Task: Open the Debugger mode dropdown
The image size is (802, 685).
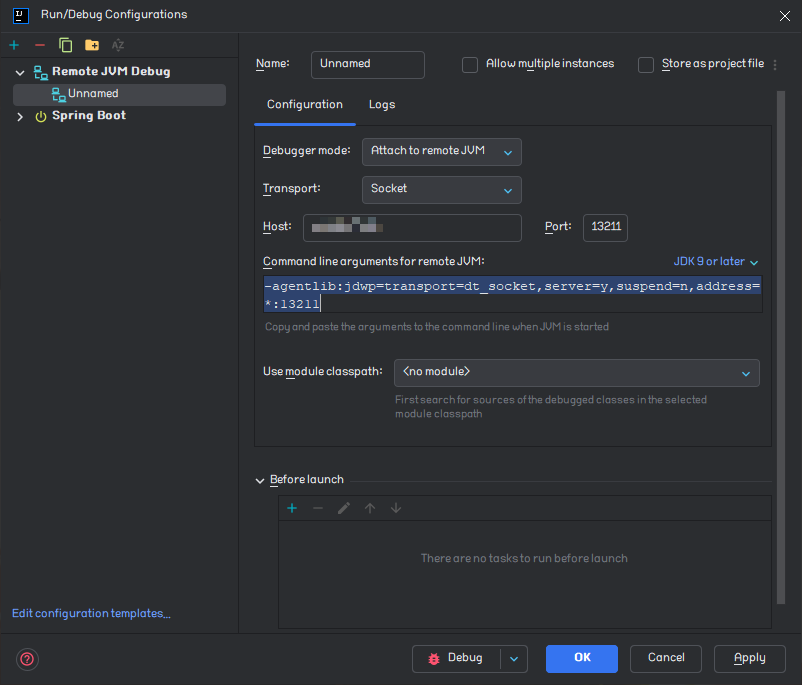Action: (441, 151)
